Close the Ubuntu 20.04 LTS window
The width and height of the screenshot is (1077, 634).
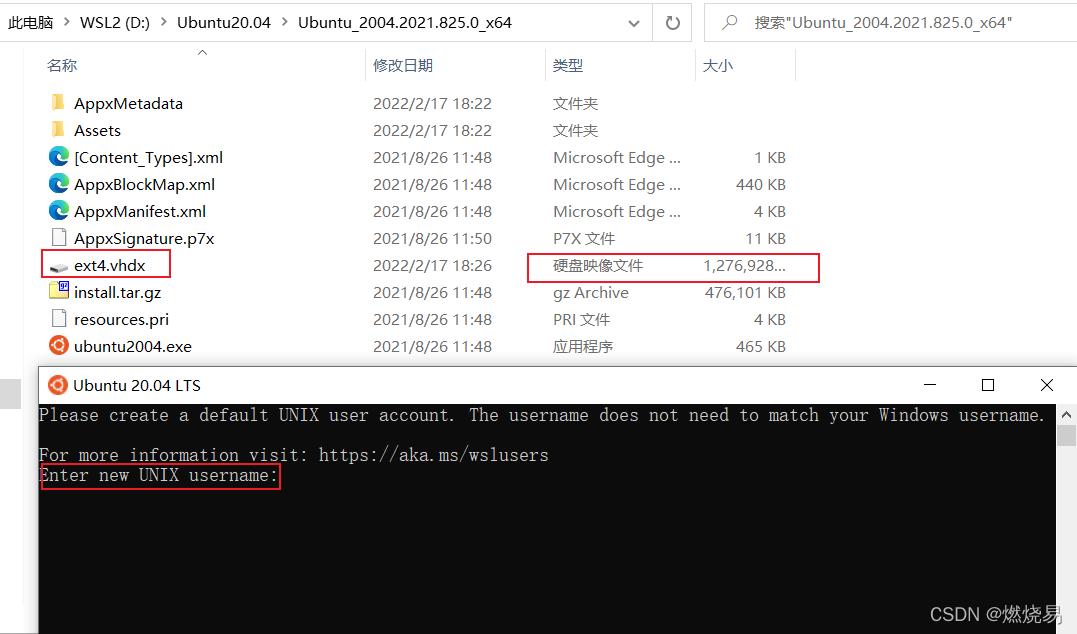[x=1047, y=385]
